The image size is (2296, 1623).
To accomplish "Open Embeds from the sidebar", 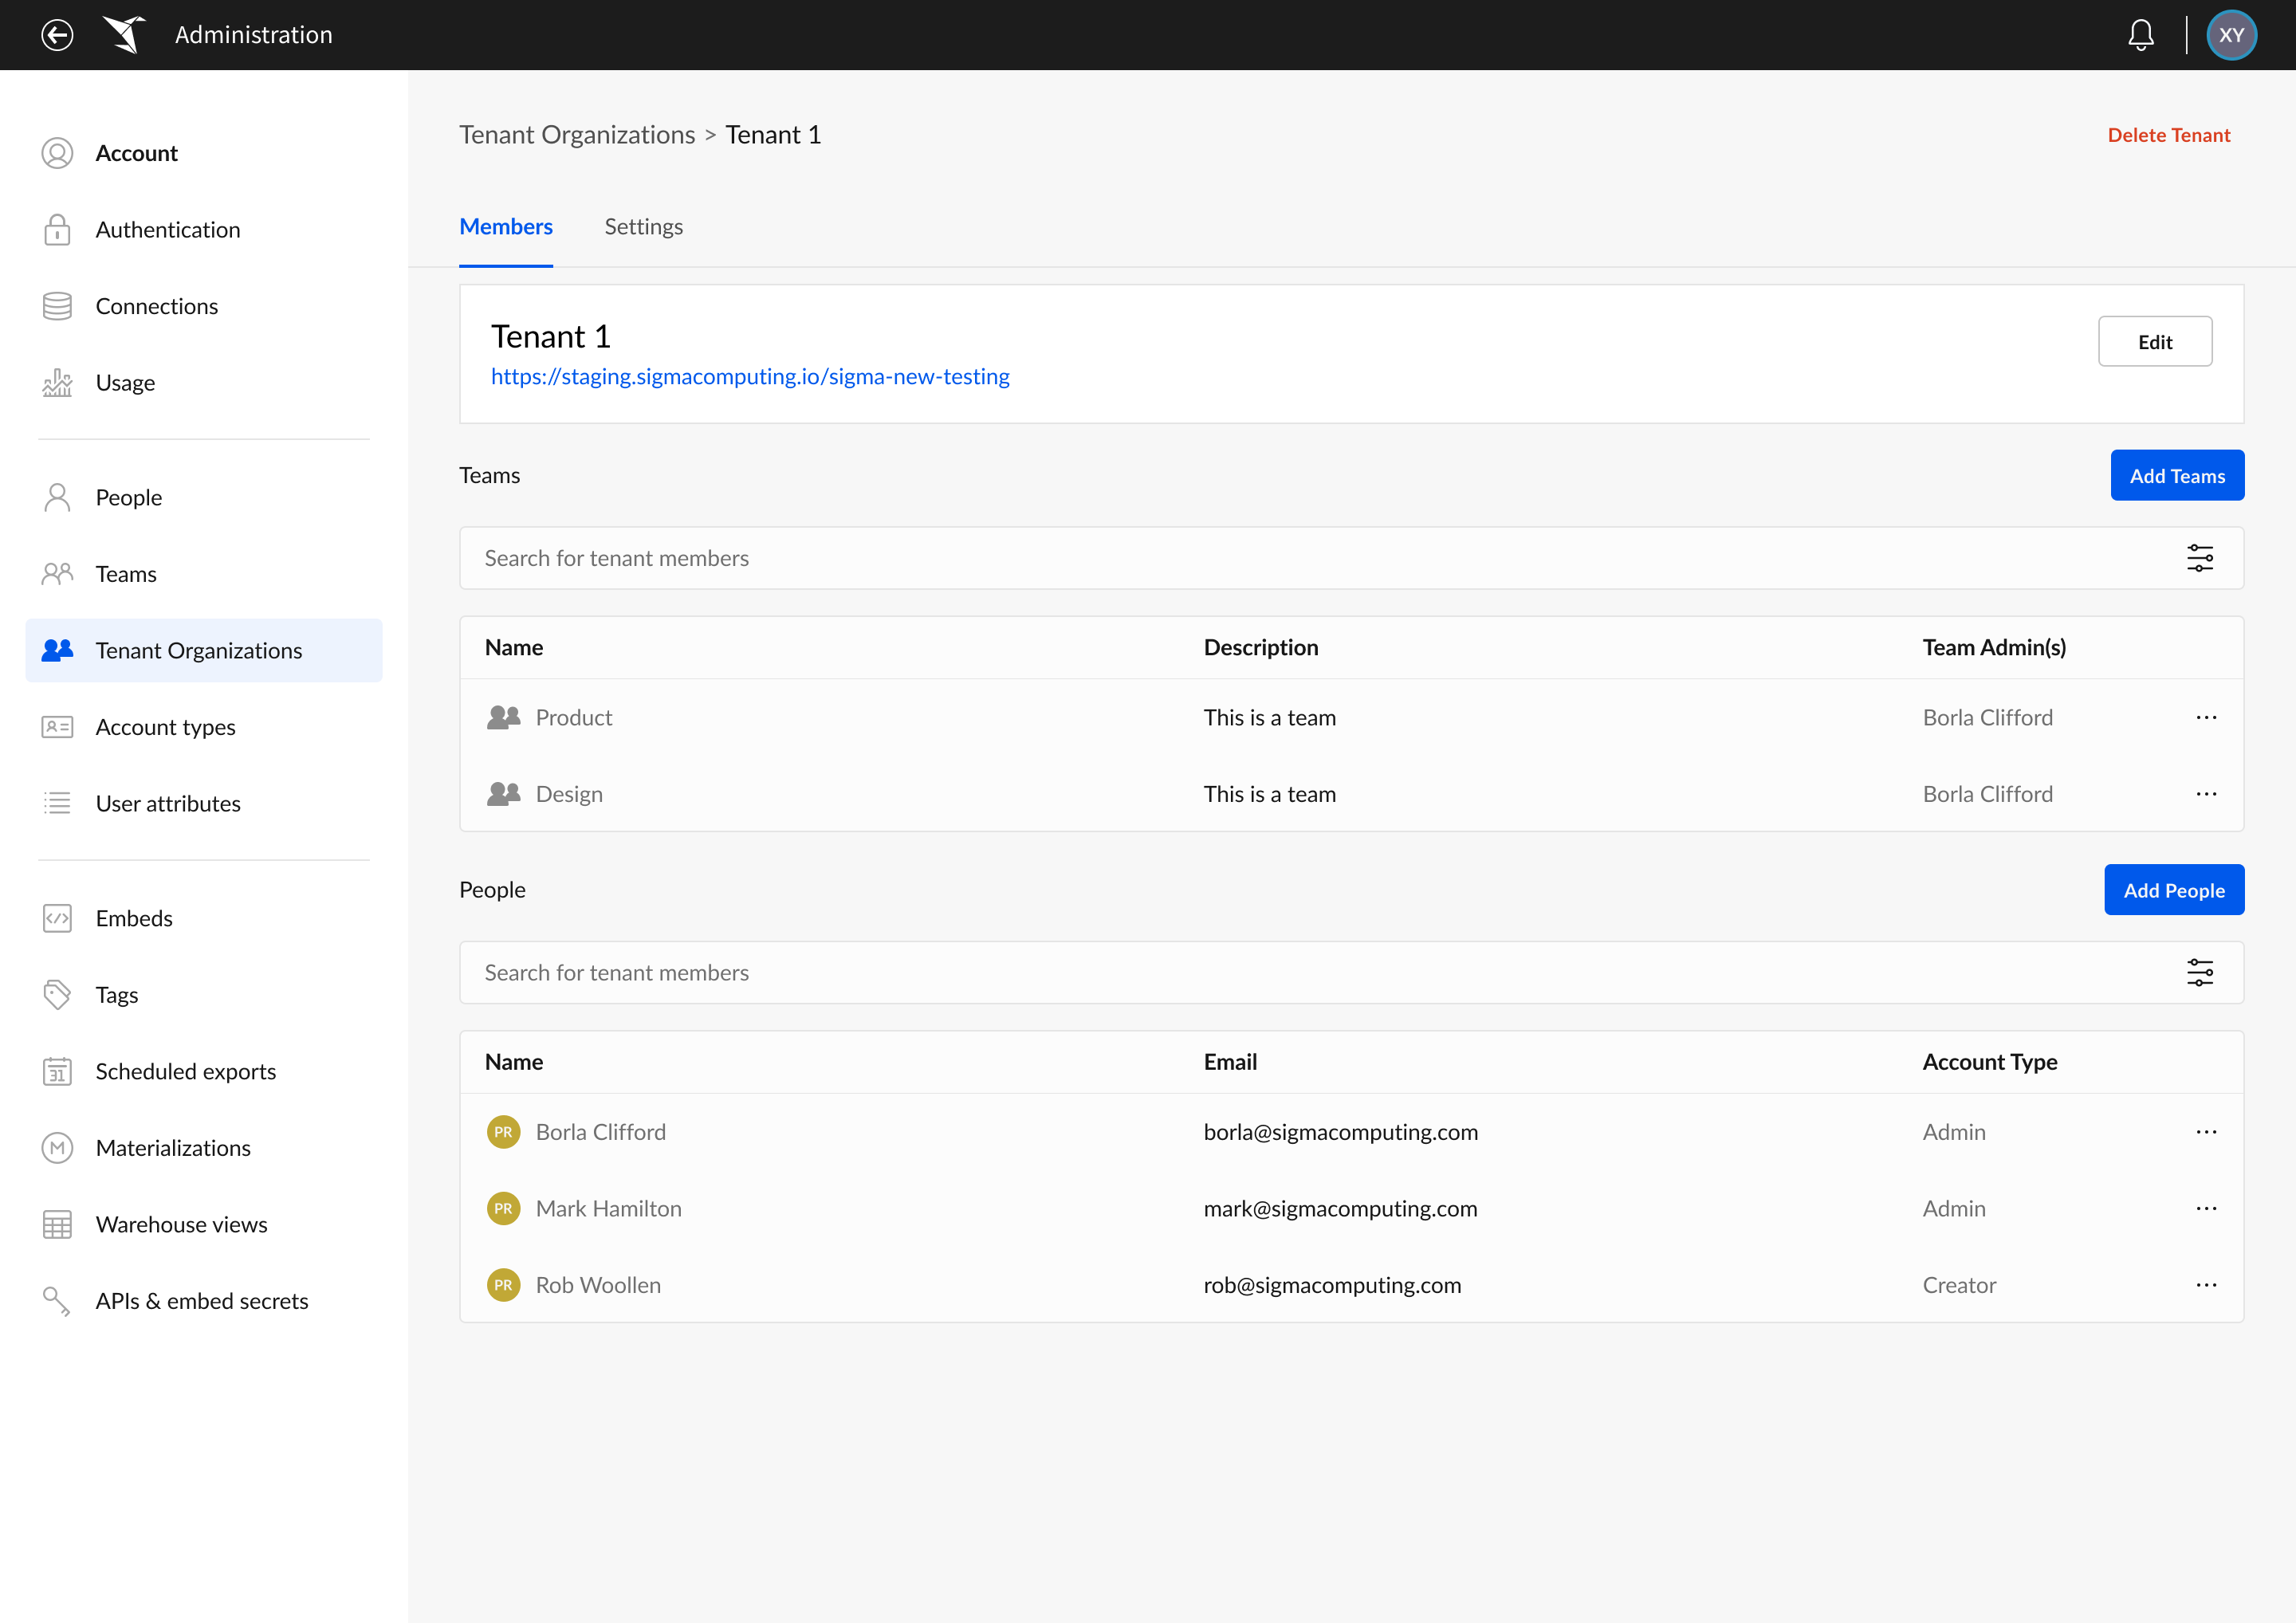I will click(x=134, y=918).
